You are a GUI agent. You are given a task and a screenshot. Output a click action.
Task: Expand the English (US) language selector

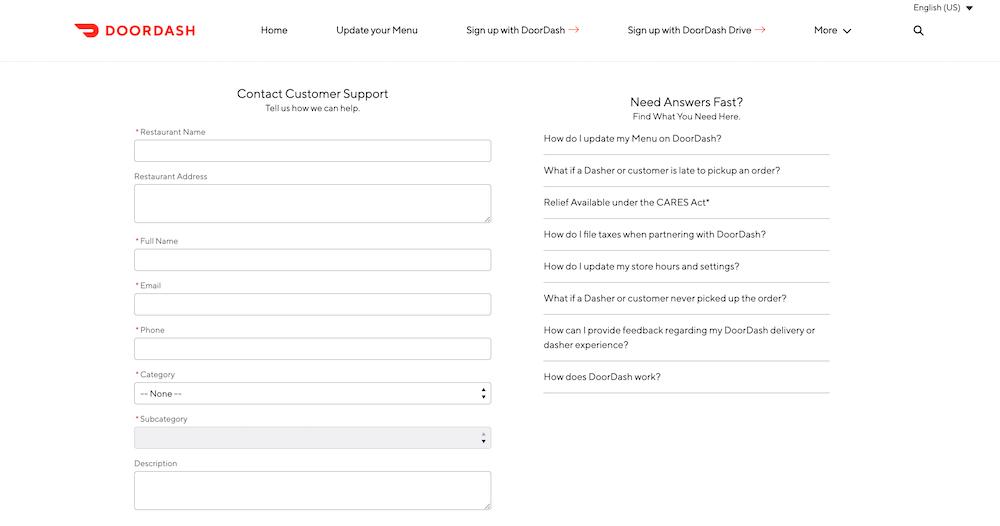click(943, 8)
